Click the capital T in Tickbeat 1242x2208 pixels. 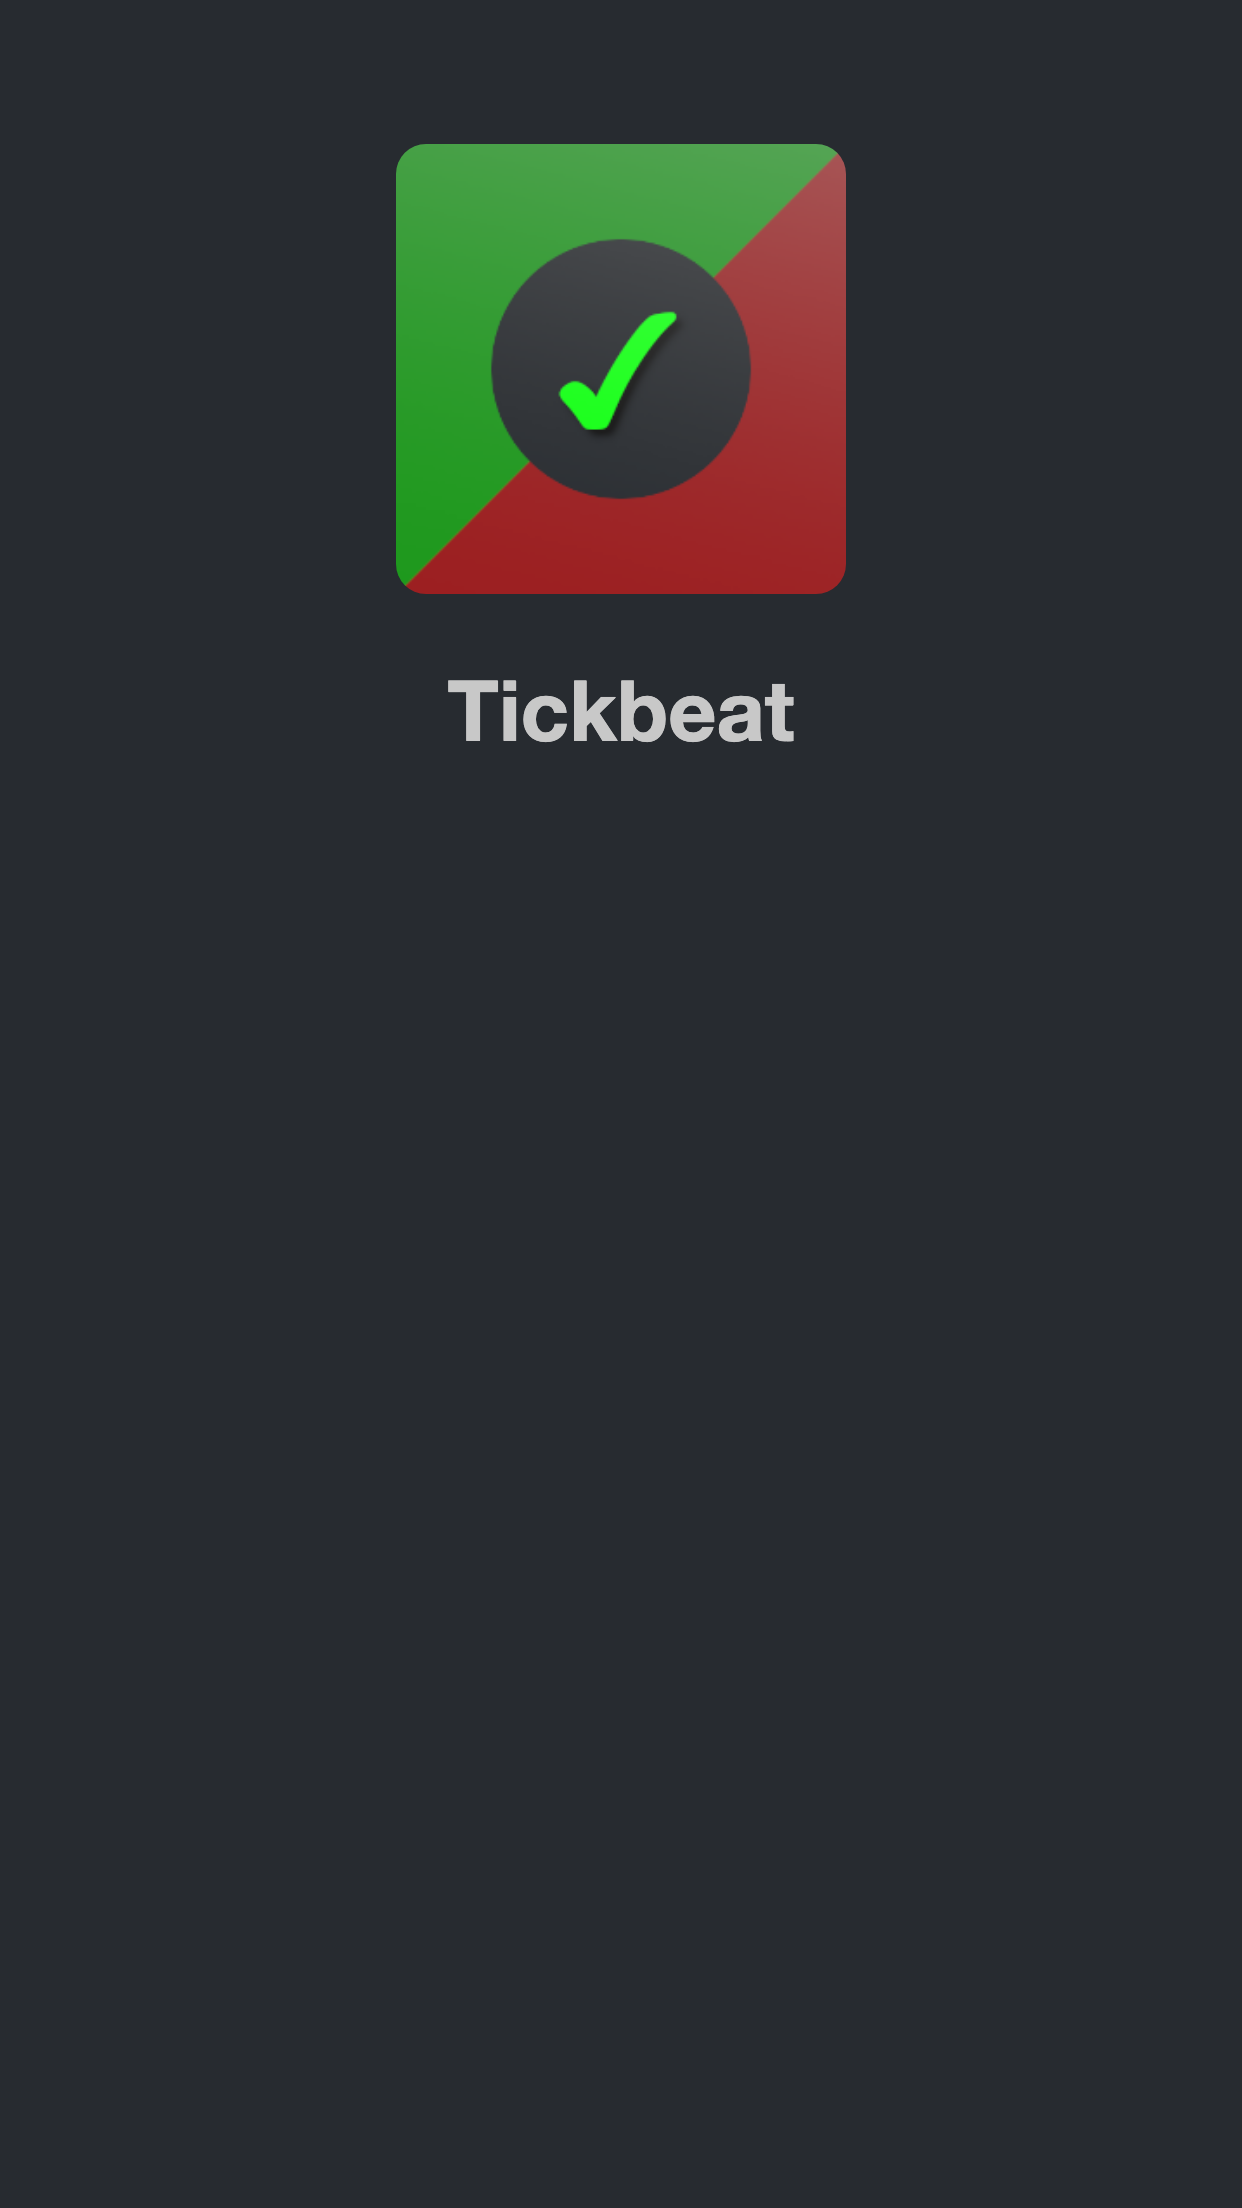click(471, 711)
